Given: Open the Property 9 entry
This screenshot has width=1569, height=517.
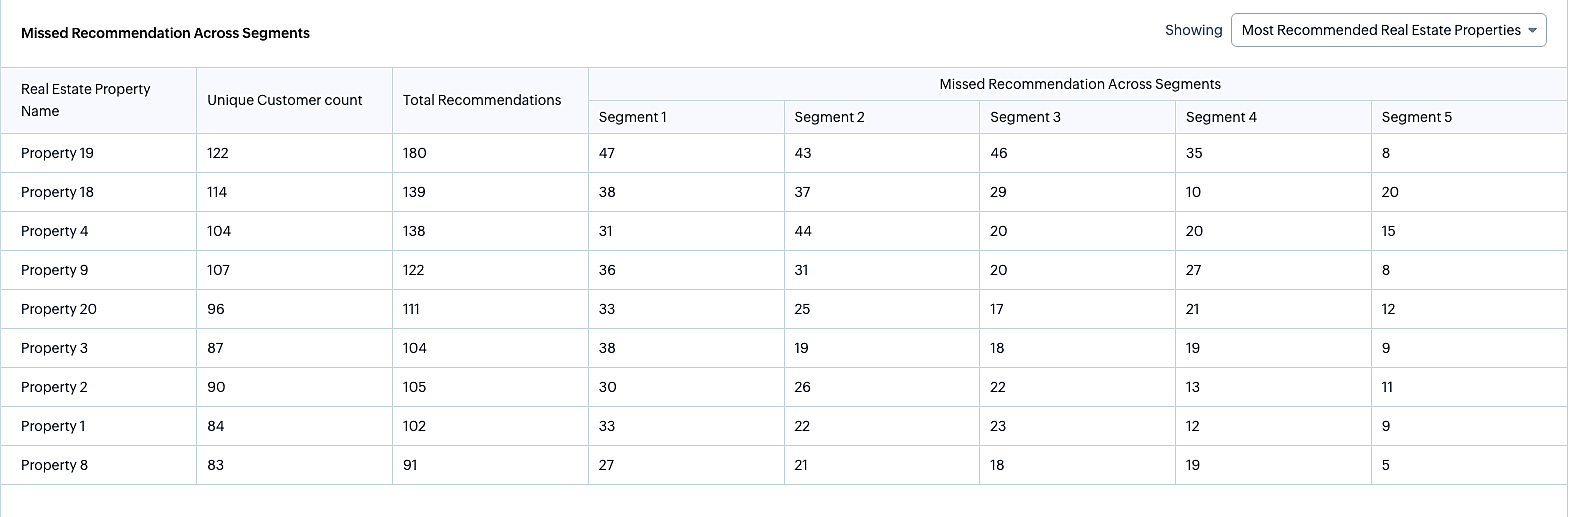Looking at the screenshot, I should coord(55,270).
